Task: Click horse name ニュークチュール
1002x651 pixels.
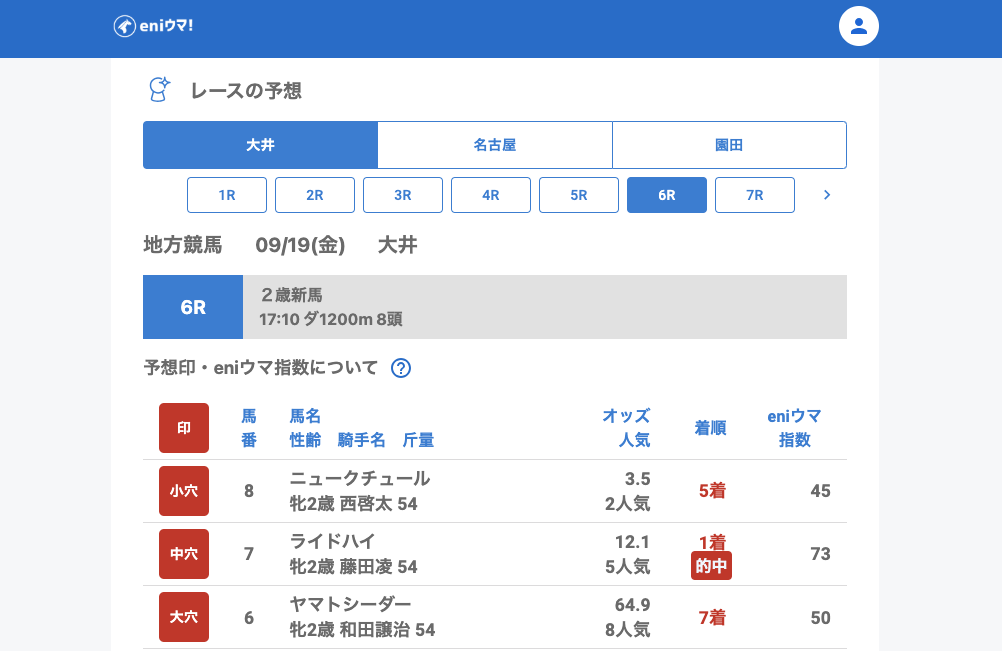Action: [x=360, y=478]
